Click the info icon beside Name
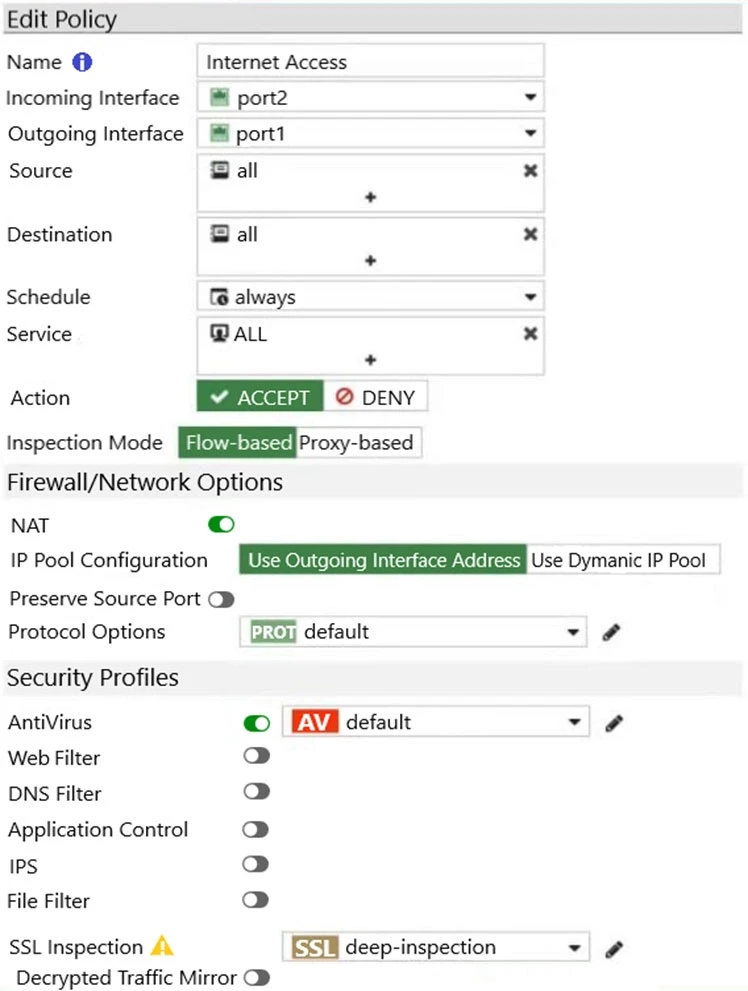This screenshot has width=748, height=991. click(82, 62)
